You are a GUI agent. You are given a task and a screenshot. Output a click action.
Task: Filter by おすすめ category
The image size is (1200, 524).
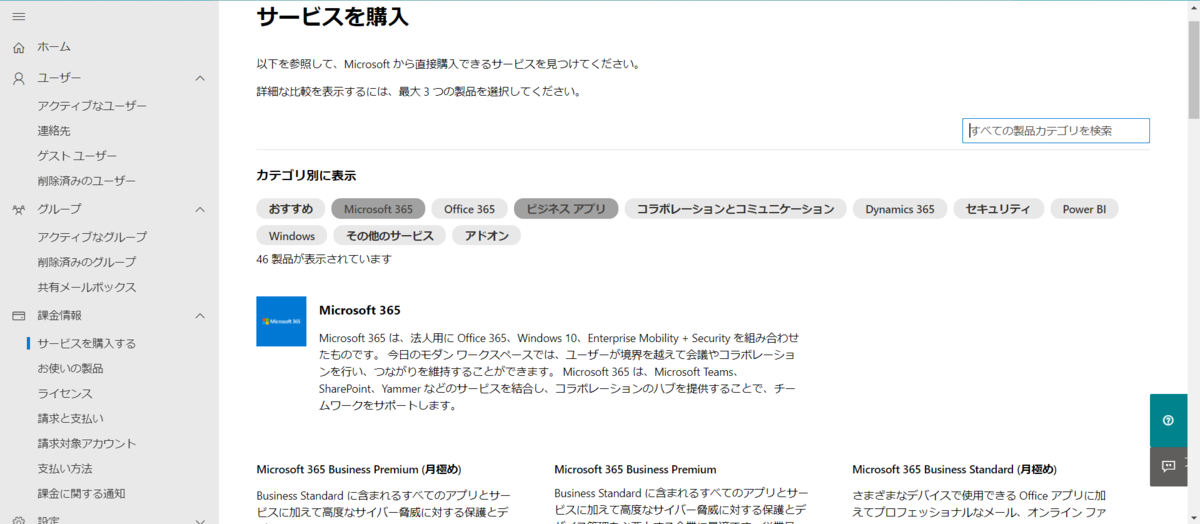[x=290, y=209]
